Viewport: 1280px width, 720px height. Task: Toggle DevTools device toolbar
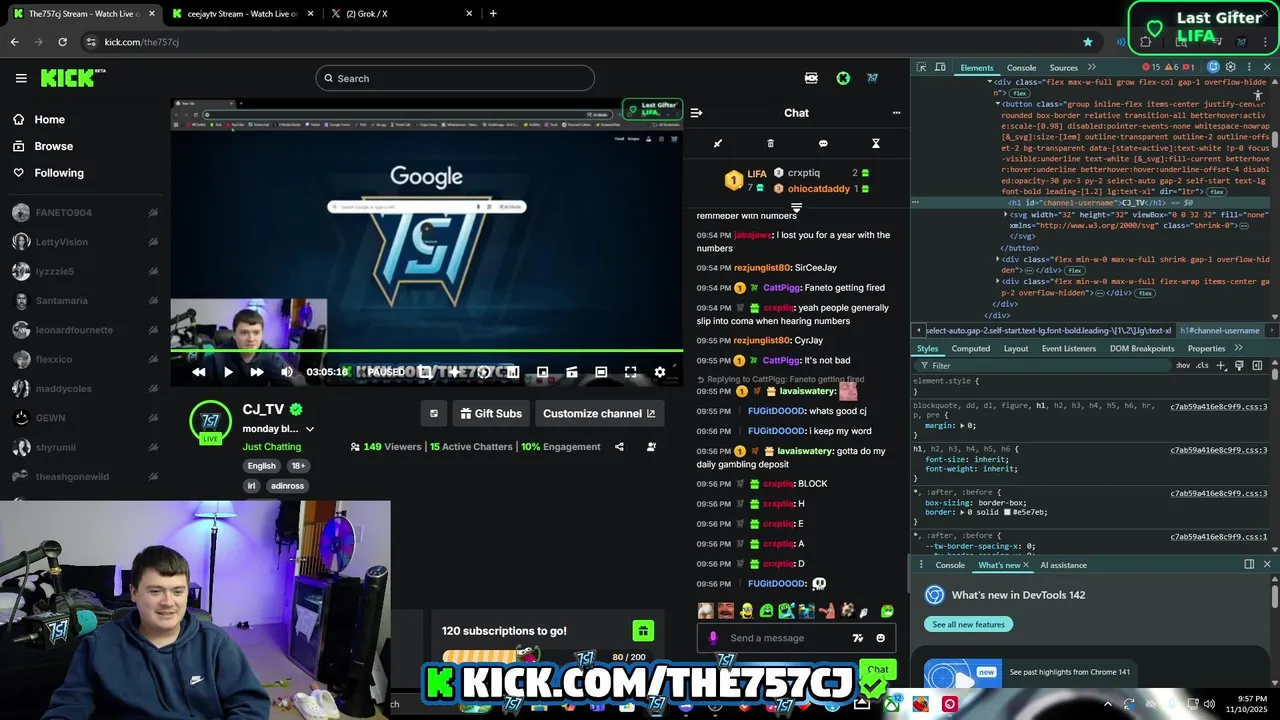click(x=940, y=67)
